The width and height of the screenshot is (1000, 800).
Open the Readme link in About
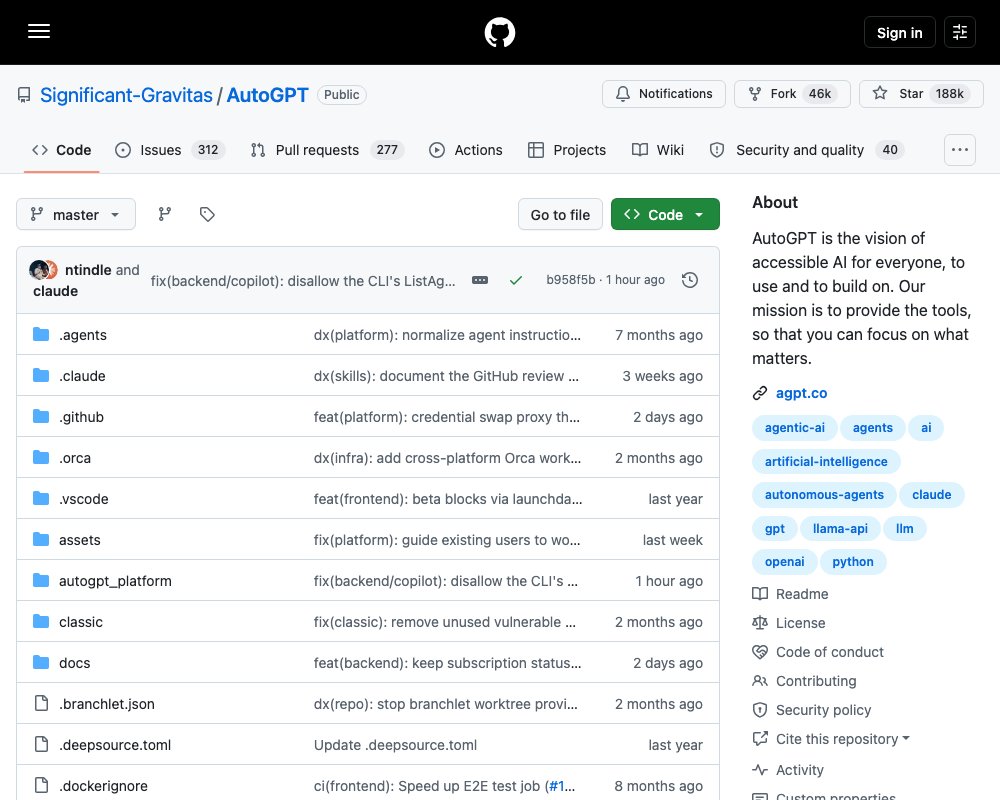tap(790, 594)
